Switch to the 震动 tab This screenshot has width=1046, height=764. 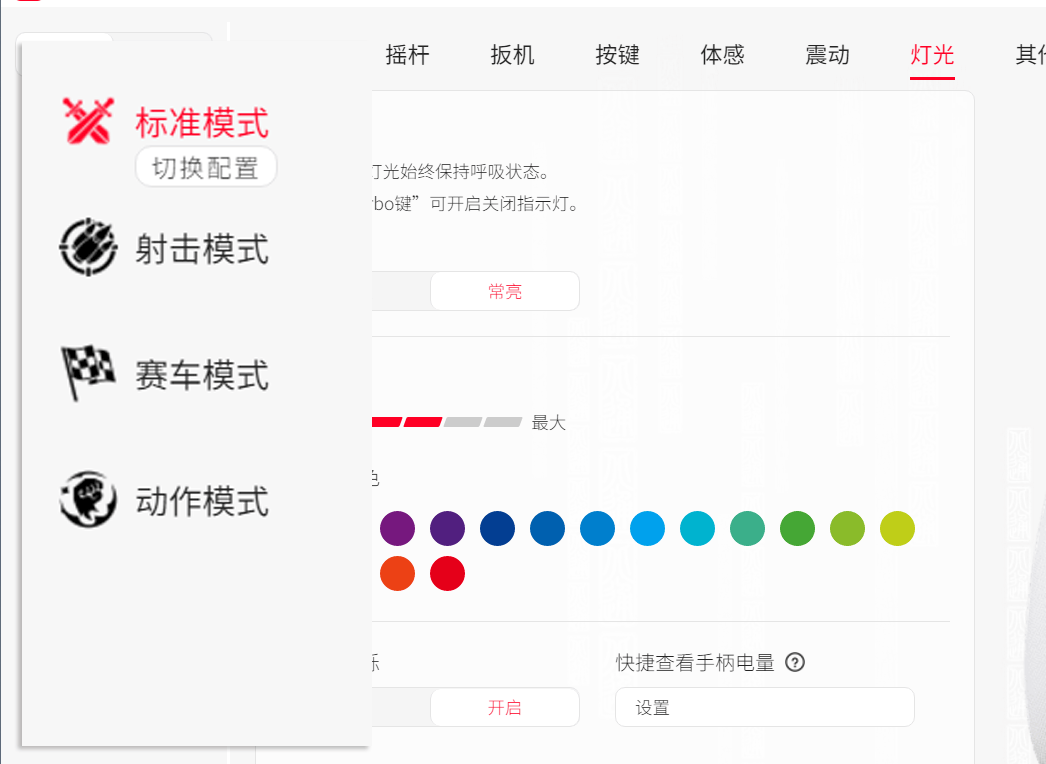tap(827, 56)
